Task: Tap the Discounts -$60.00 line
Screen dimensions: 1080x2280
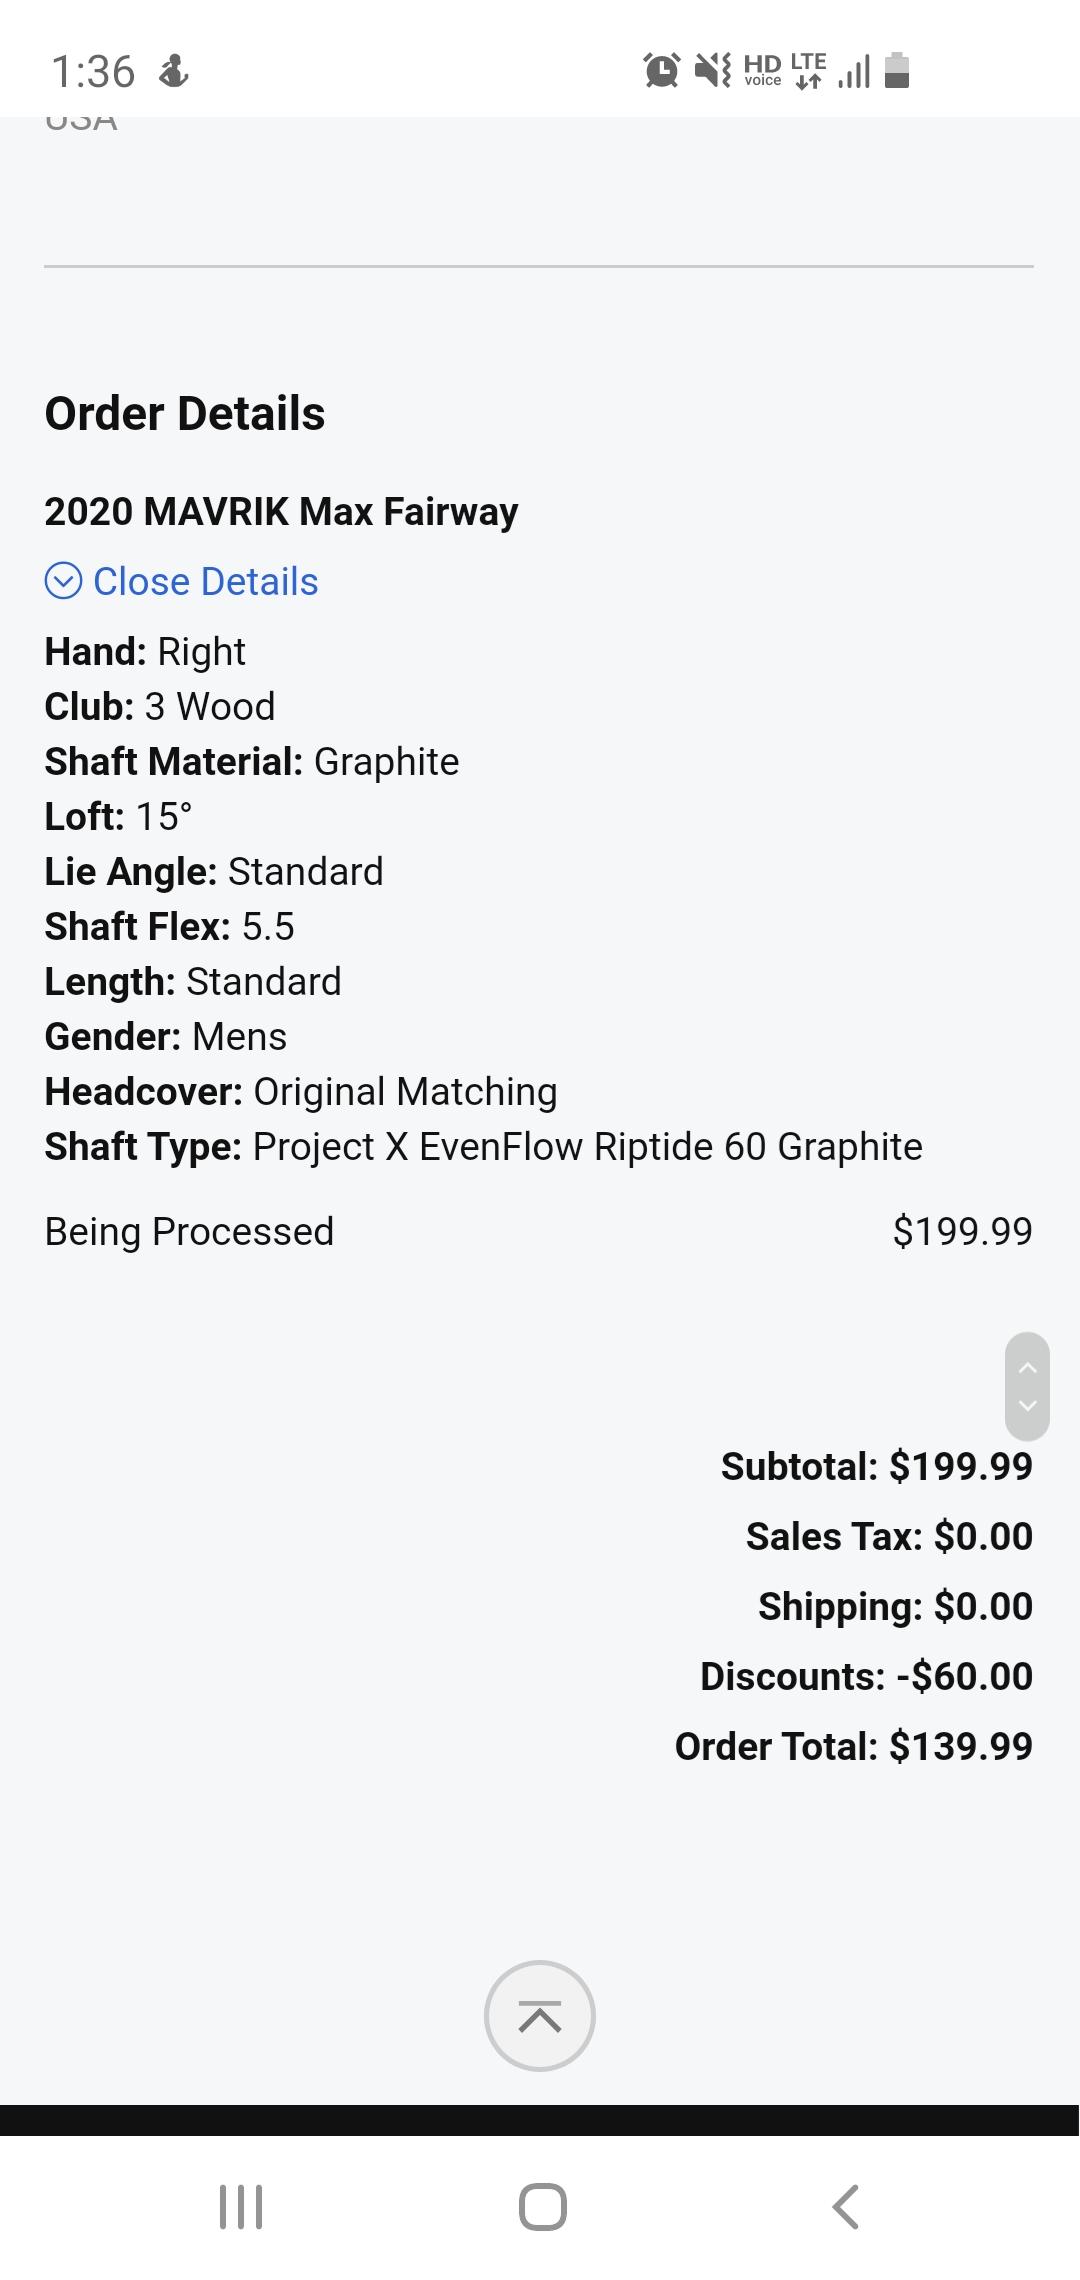Action: (x=866, y=1676)
